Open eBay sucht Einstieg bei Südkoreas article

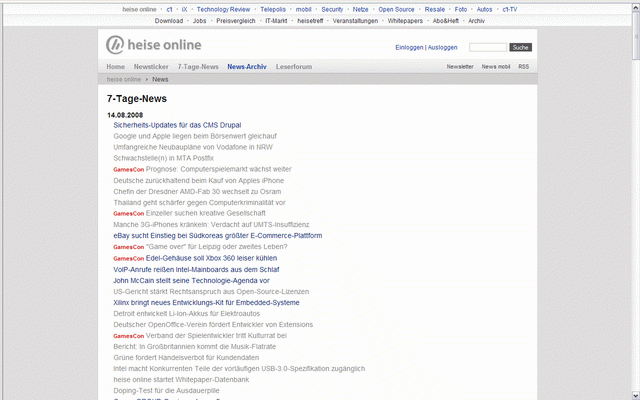tap(218, 236)
